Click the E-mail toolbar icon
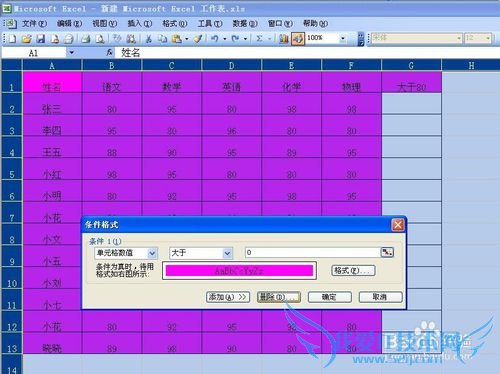The height and width of the screenshot is (374, 500). point(68,39)
